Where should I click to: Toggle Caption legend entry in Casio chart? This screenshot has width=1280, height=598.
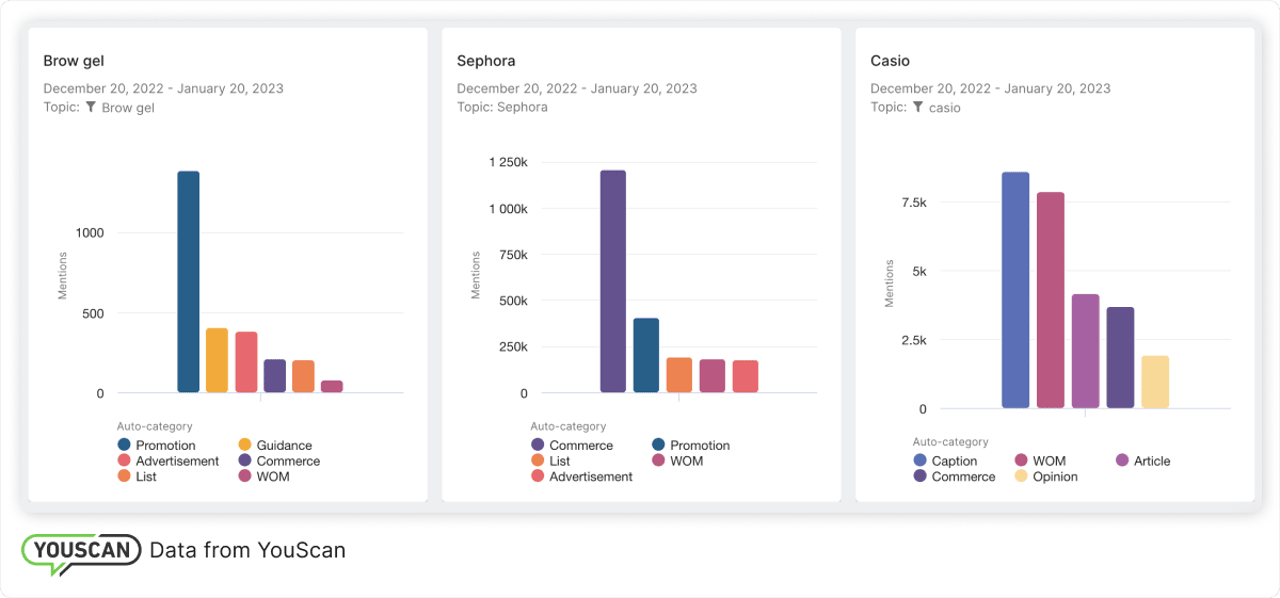954,461
